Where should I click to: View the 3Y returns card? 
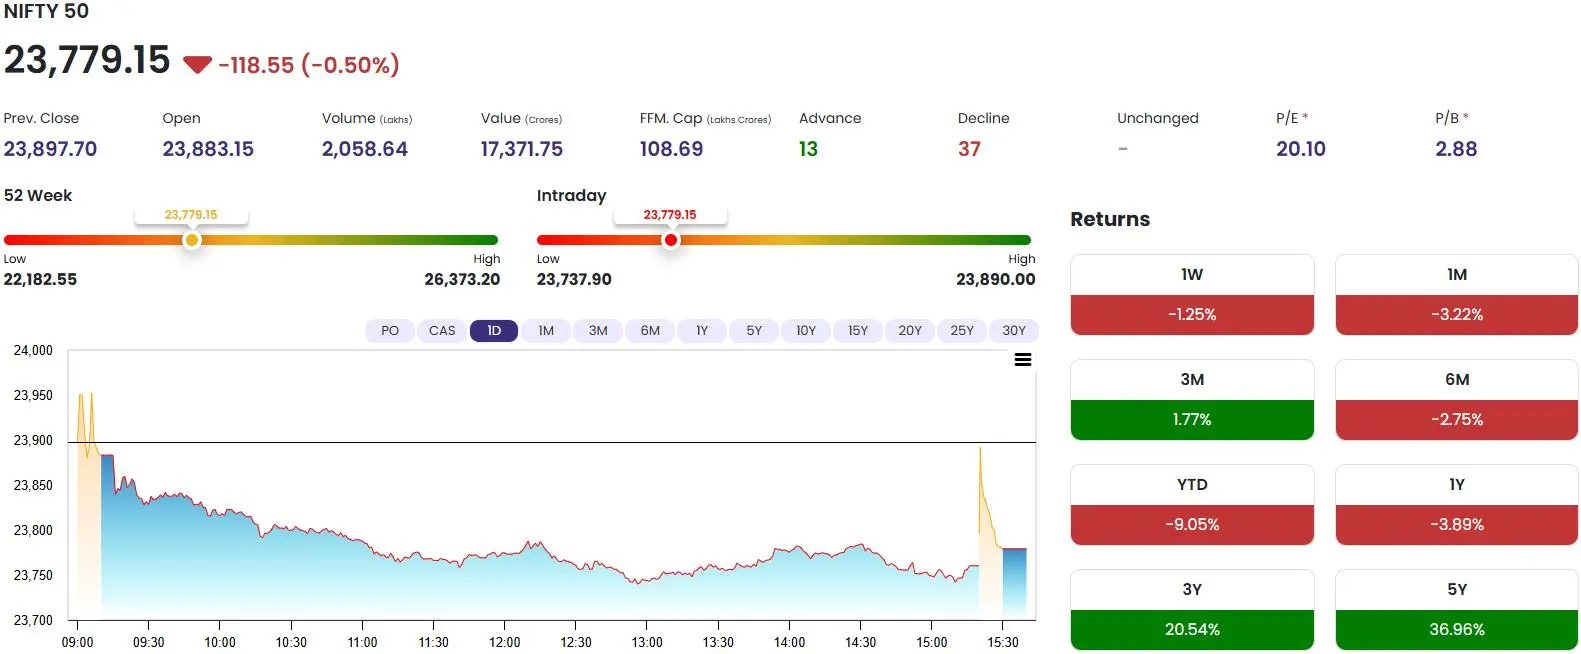click(x=1192, y=610)
